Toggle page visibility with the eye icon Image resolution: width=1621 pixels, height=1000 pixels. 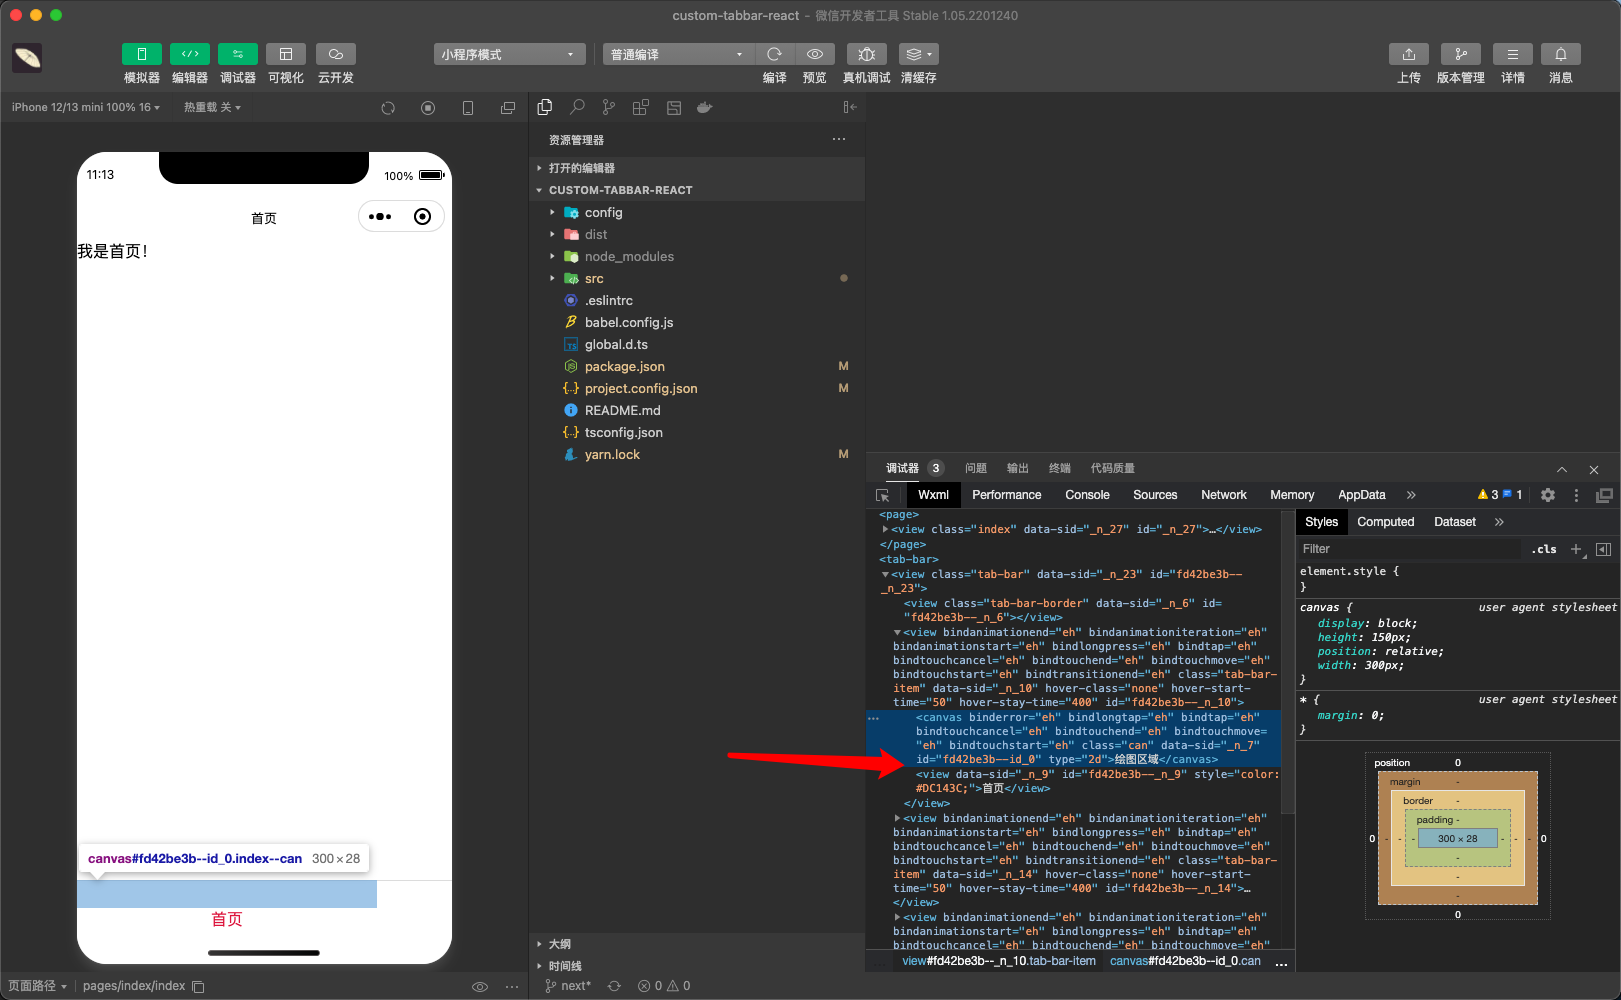[x=480, y=986]
